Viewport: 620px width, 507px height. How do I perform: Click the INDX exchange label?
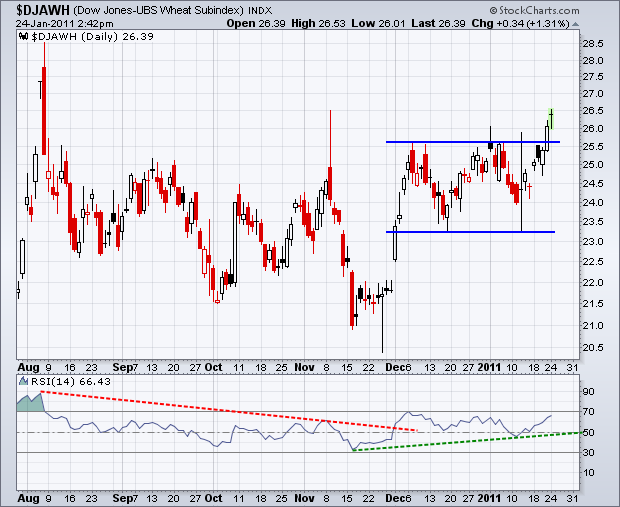click(x=260, y=11)
